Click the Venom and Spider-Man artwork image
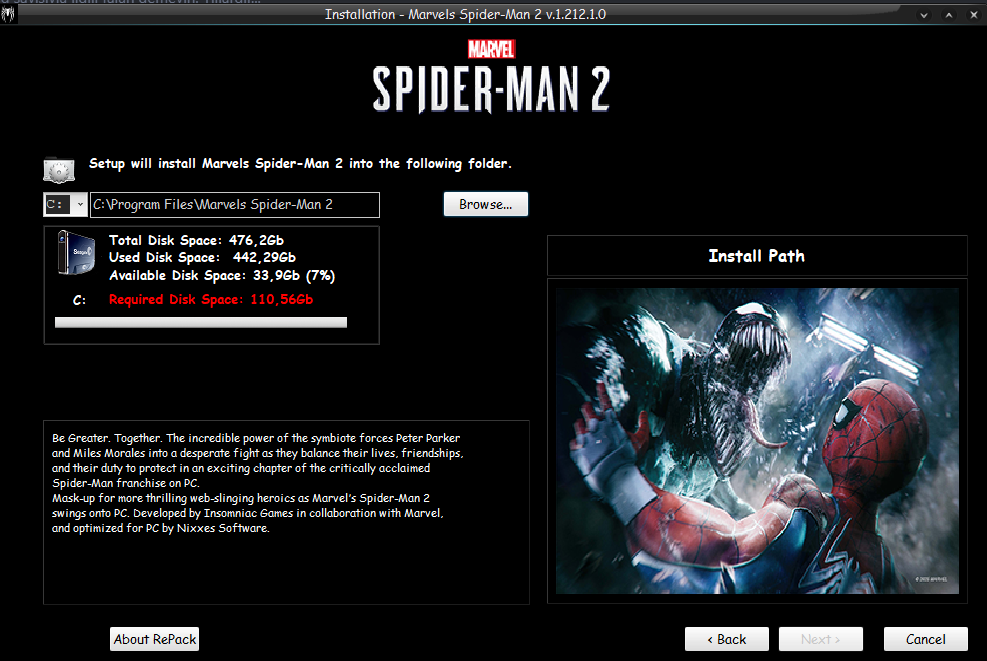This screenshot has height=661, width=987. coord(757,441)
